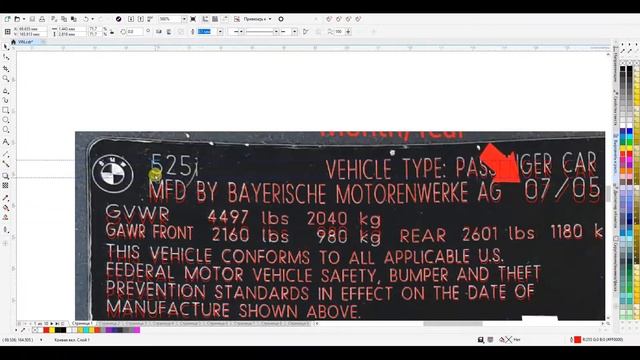Mirror the object horizontally

[159, 31]
